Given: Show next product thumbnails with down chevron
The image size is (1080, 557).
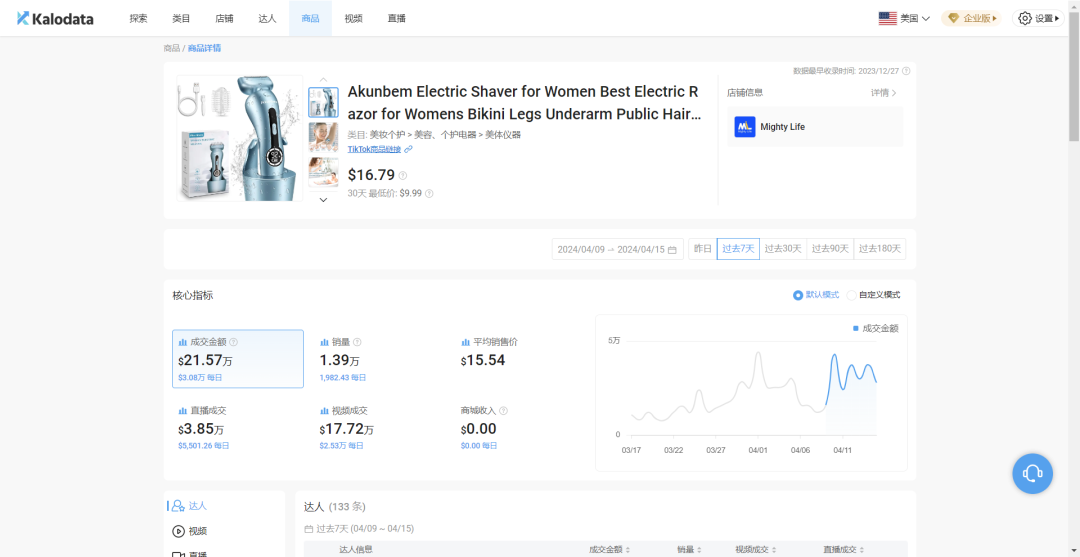Looking at the screenshot, I should [323, 200].
